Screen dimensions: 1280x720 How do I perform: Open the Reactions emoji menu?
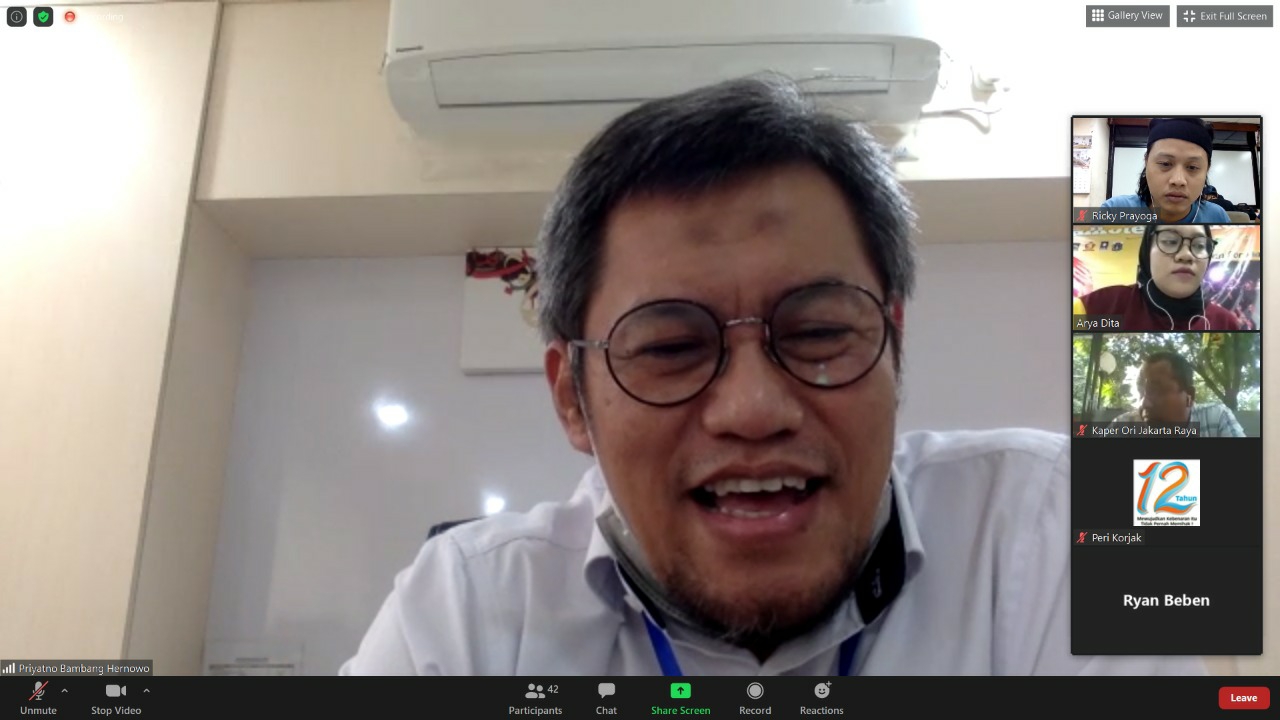coord(821,698)
